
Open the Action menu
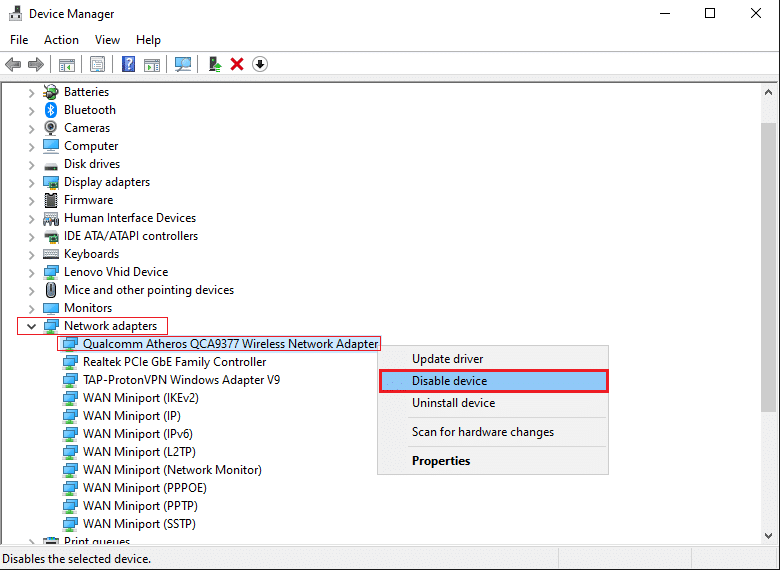61,40
